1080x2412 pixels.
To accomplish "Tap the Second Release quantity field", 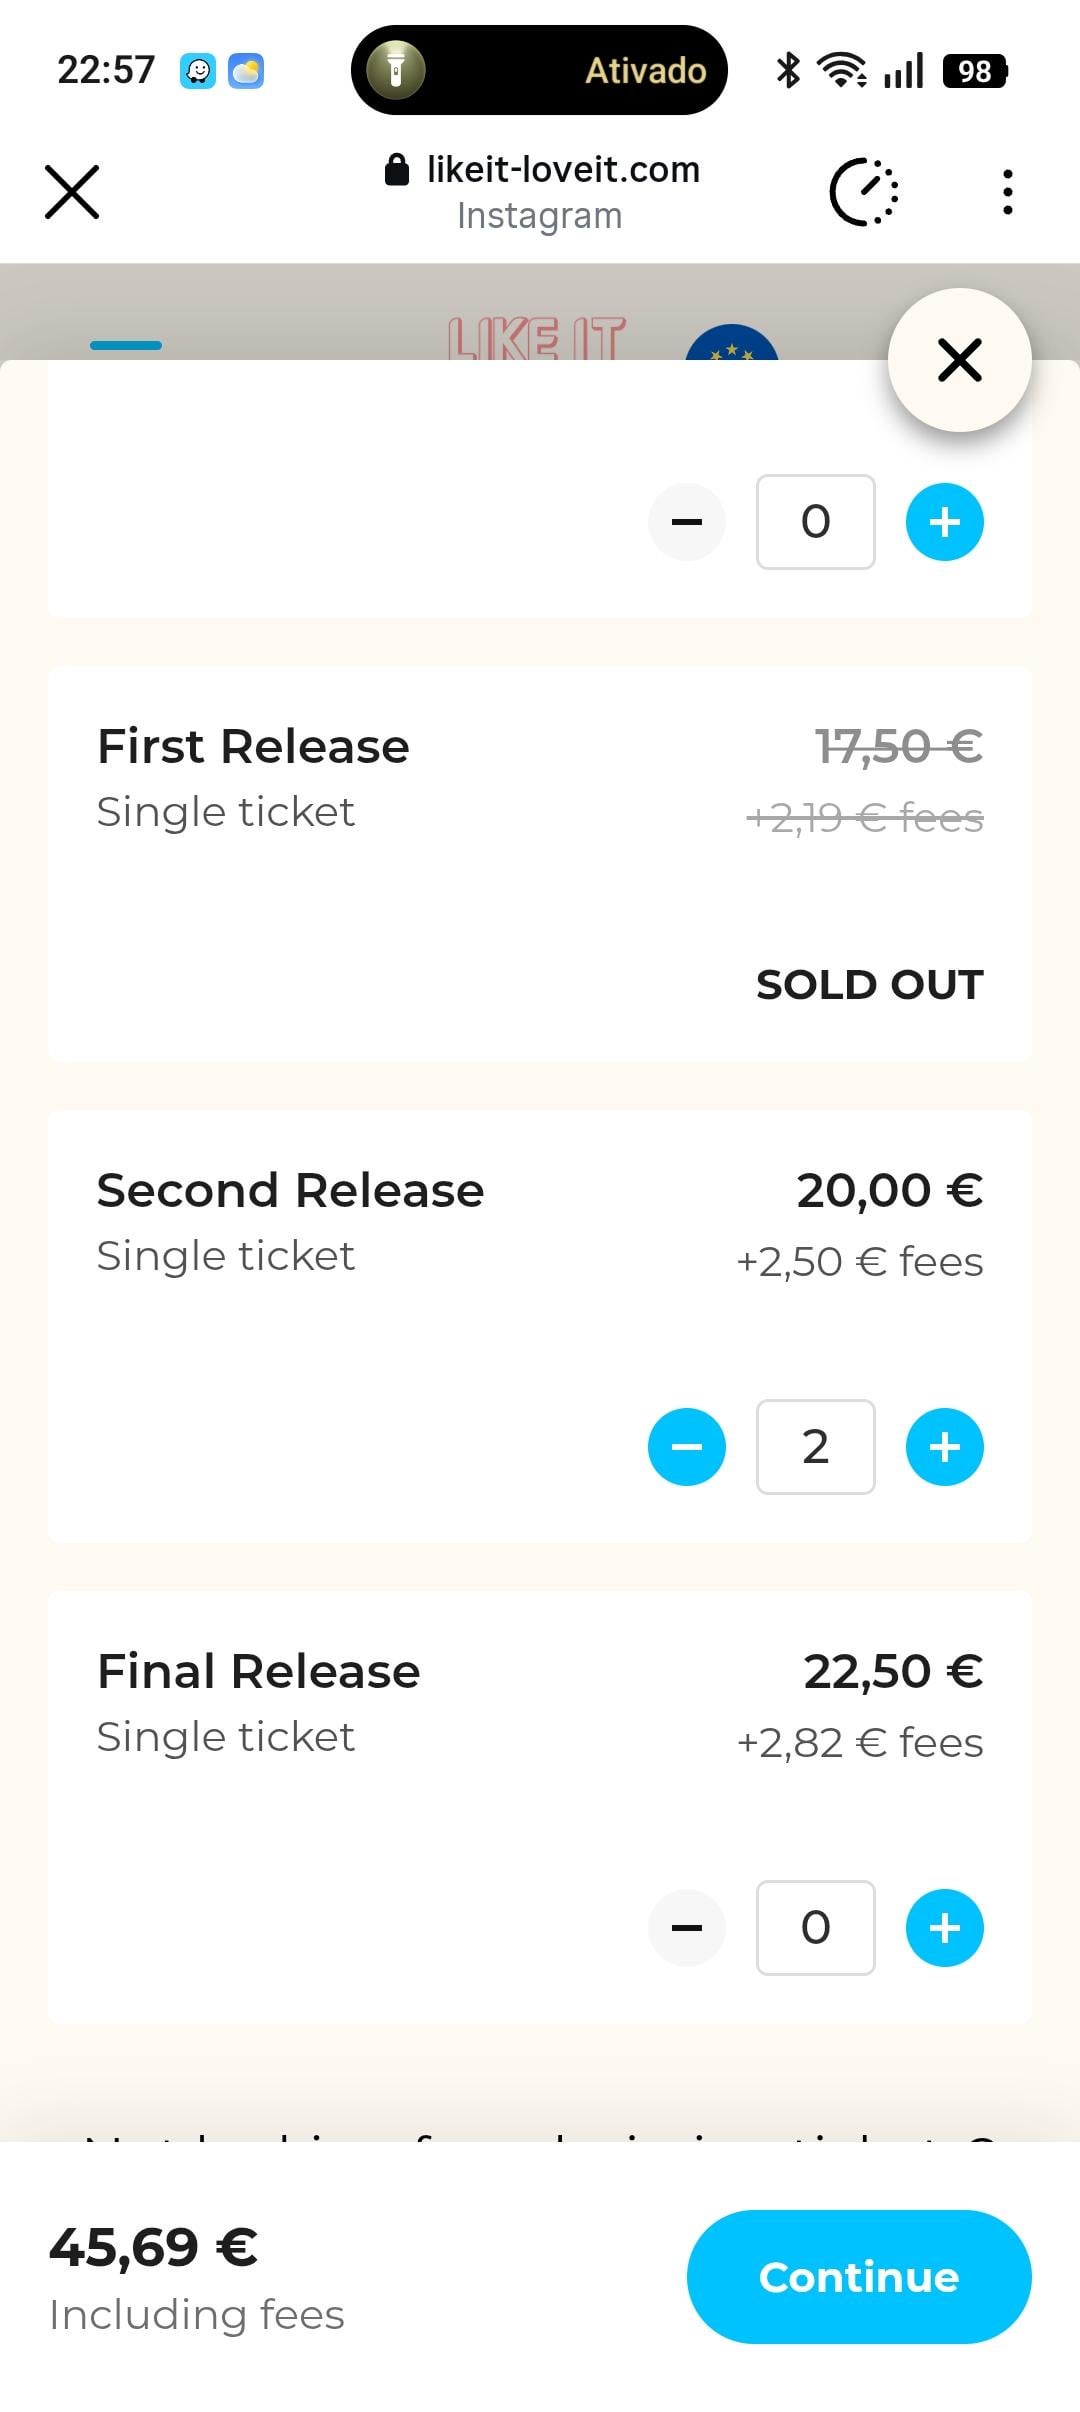I will click(815, 1447).
